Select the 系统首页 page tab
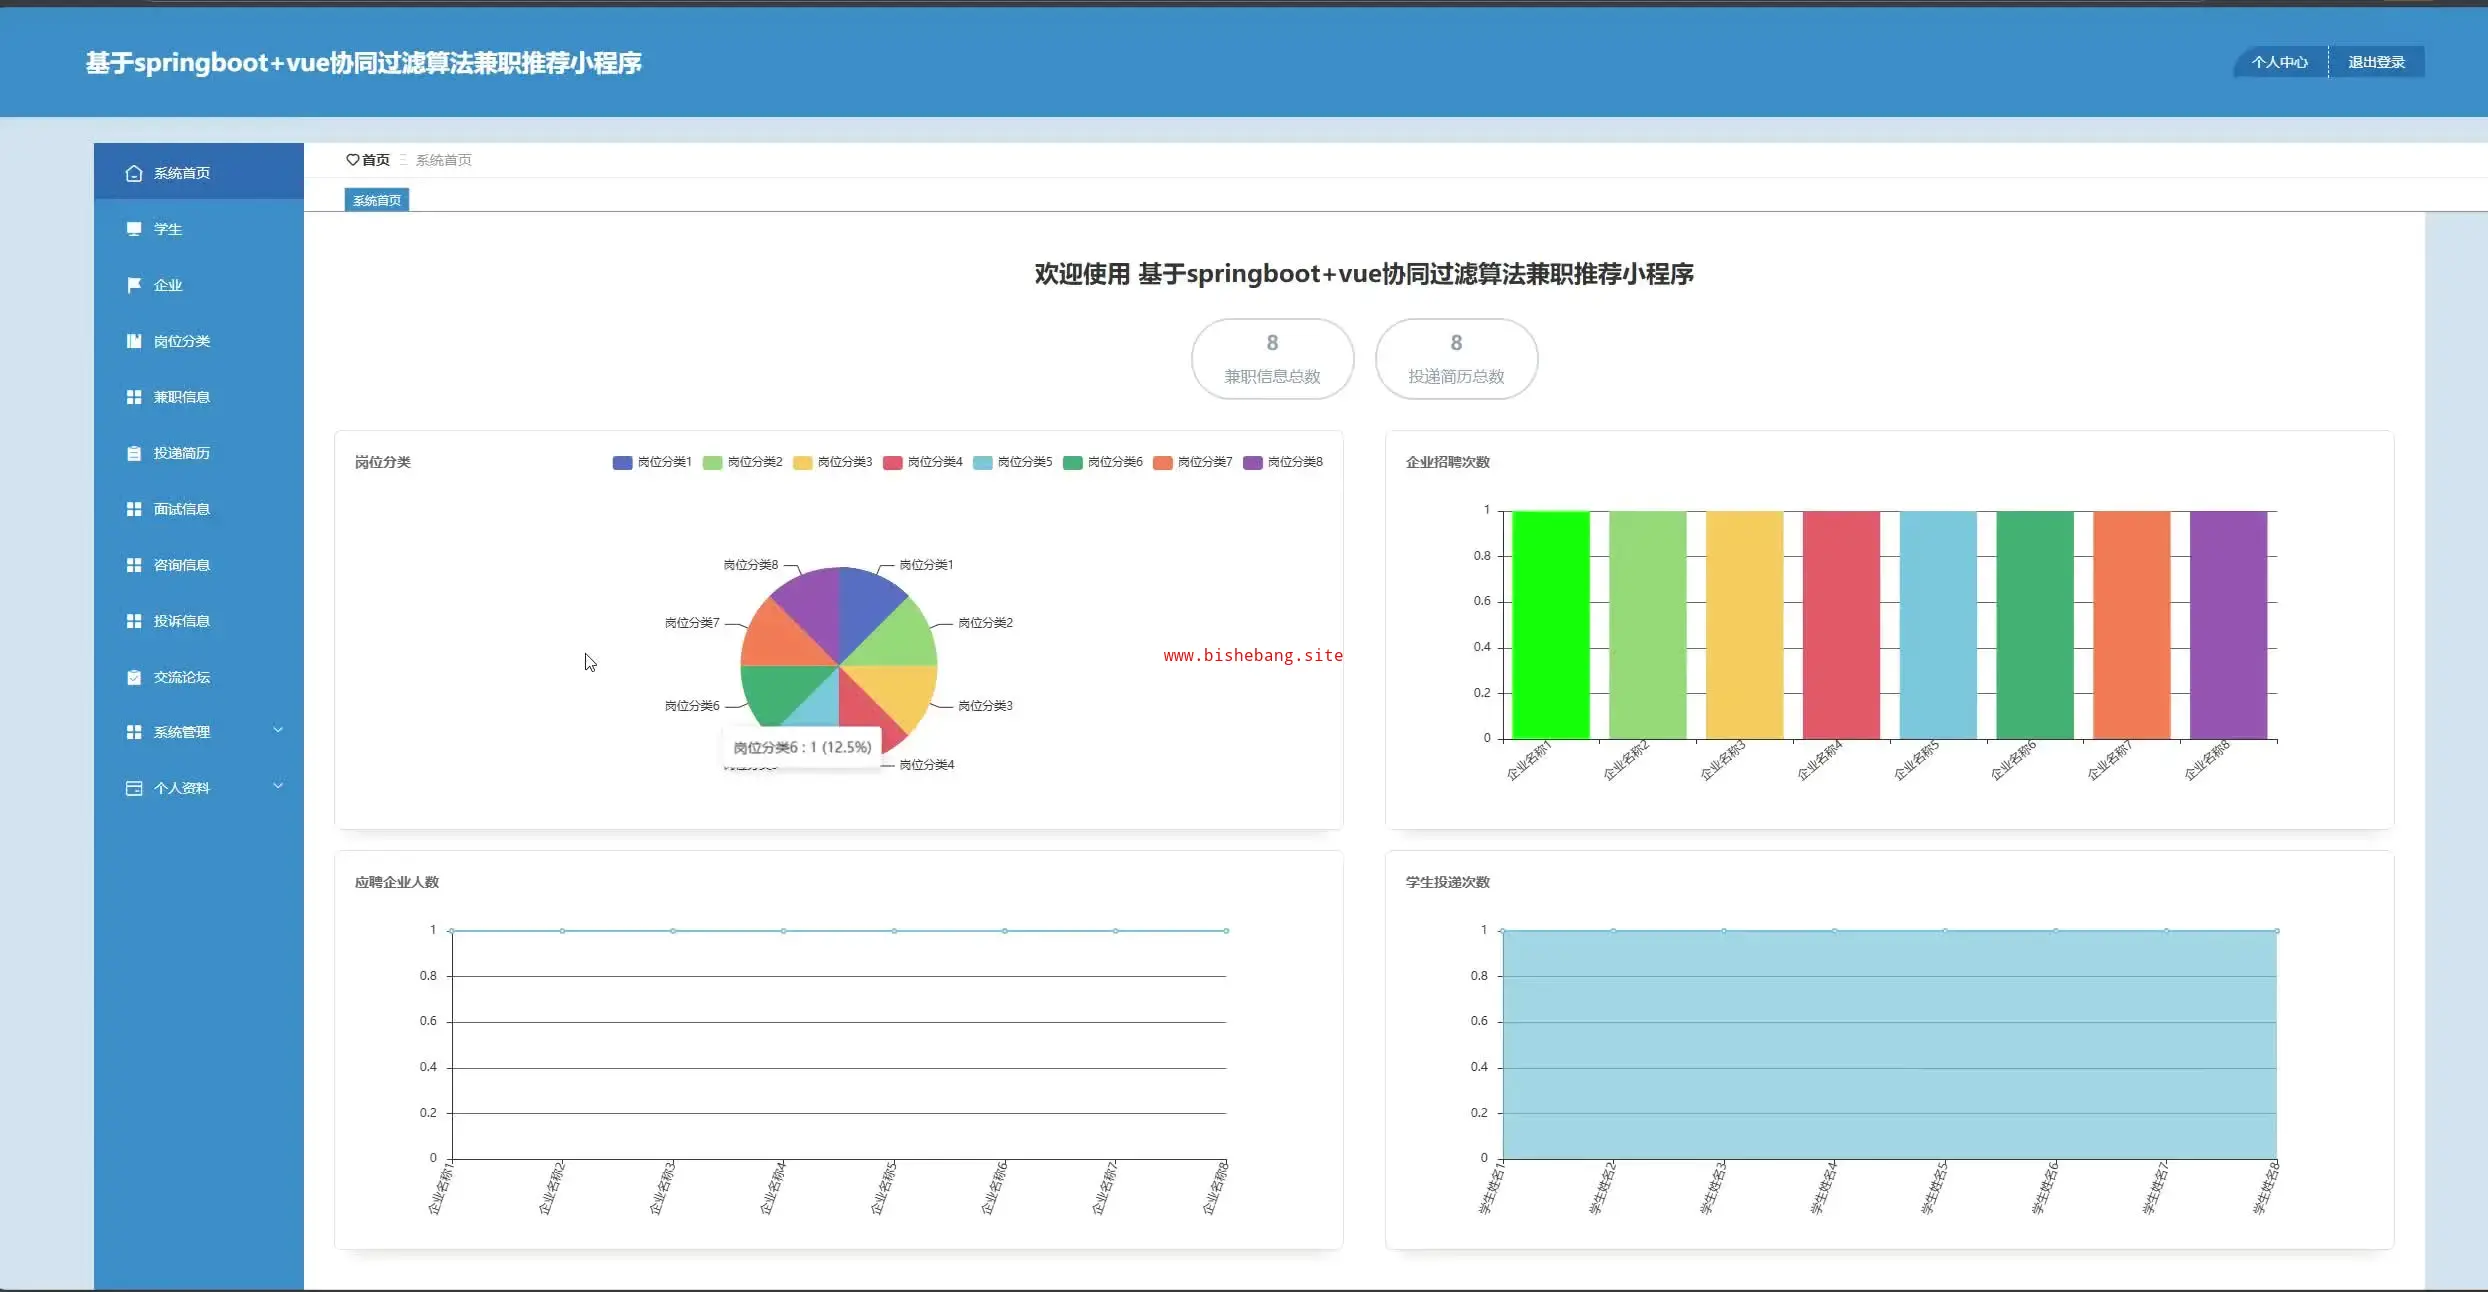Viewport: 2488px width, 1292px height. 377,200
